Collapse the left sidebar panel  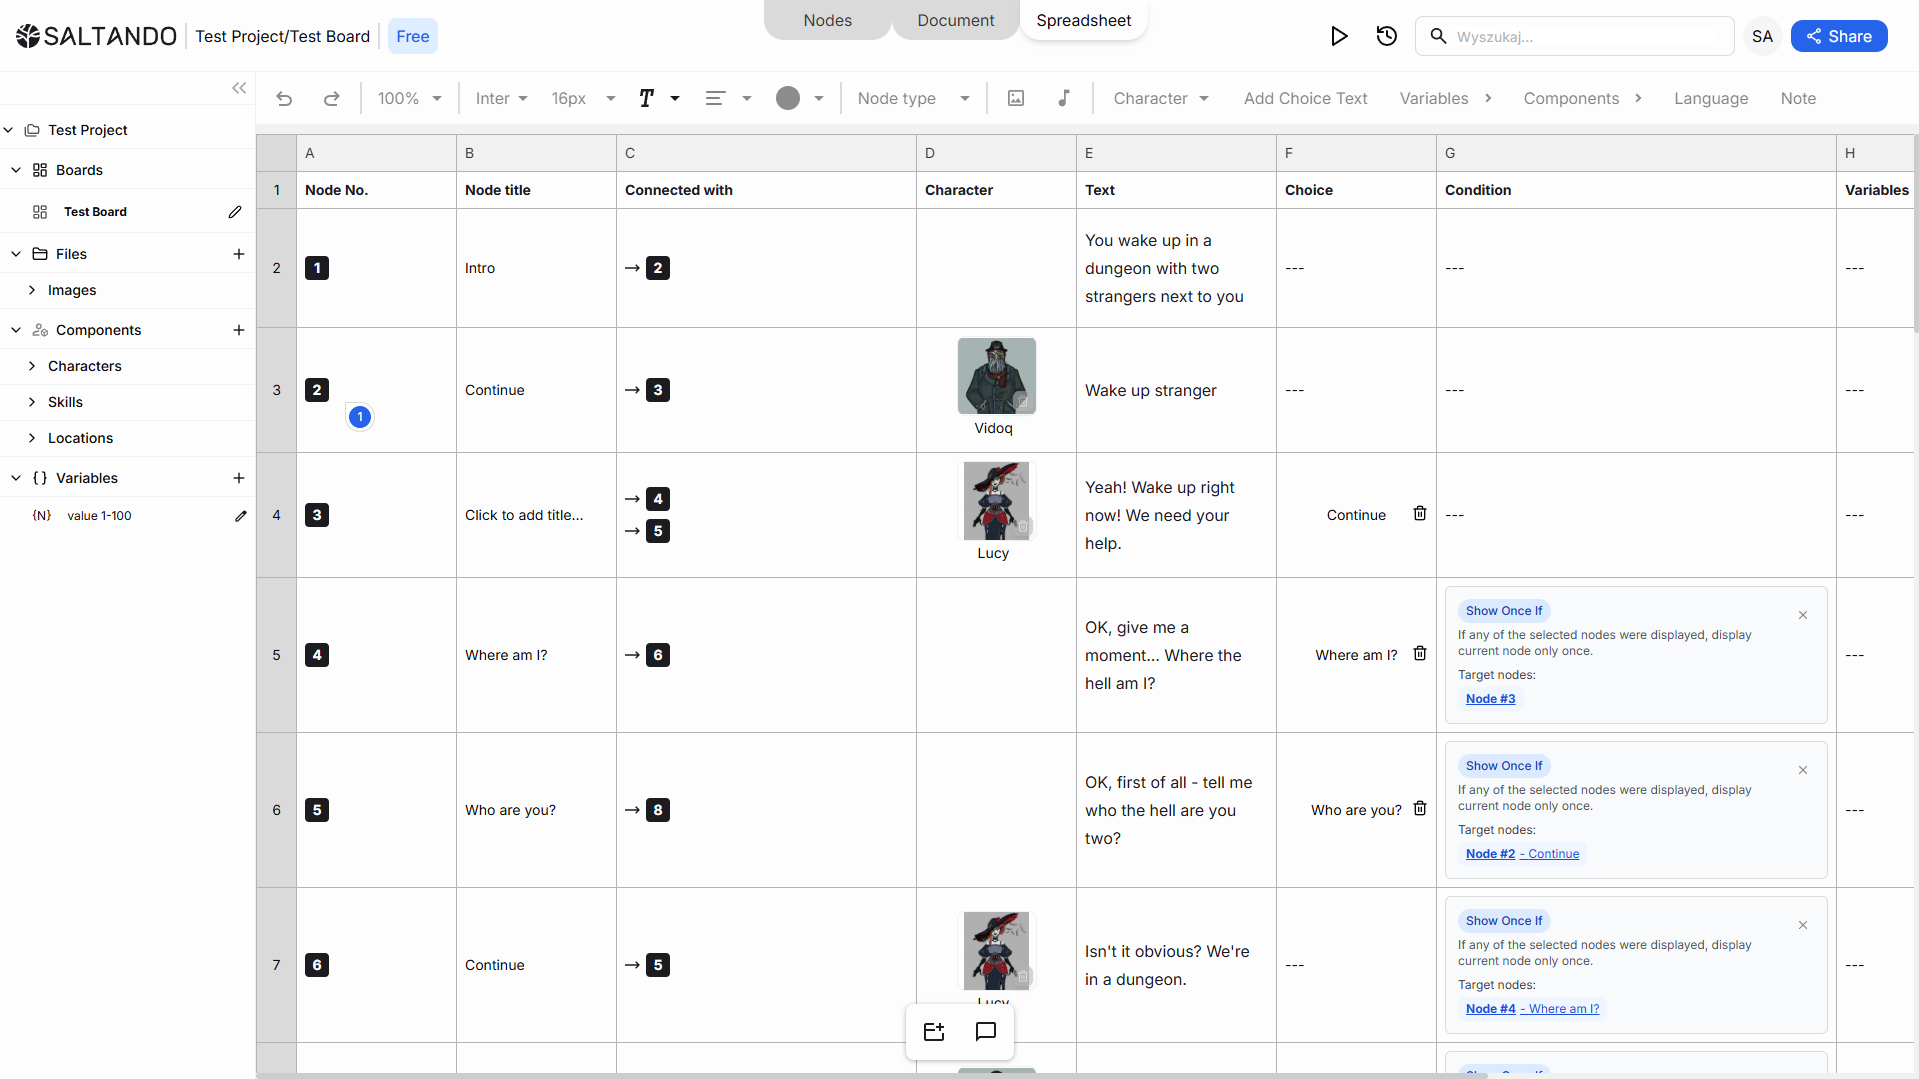[x=239, y=88]
